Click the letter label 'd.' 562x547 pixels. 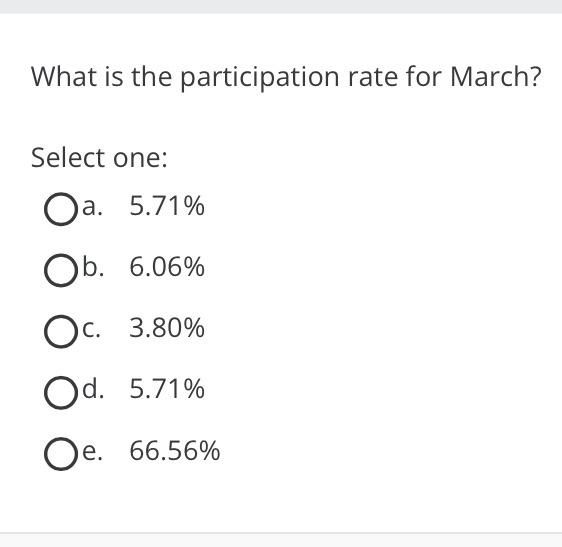[93, 389]
